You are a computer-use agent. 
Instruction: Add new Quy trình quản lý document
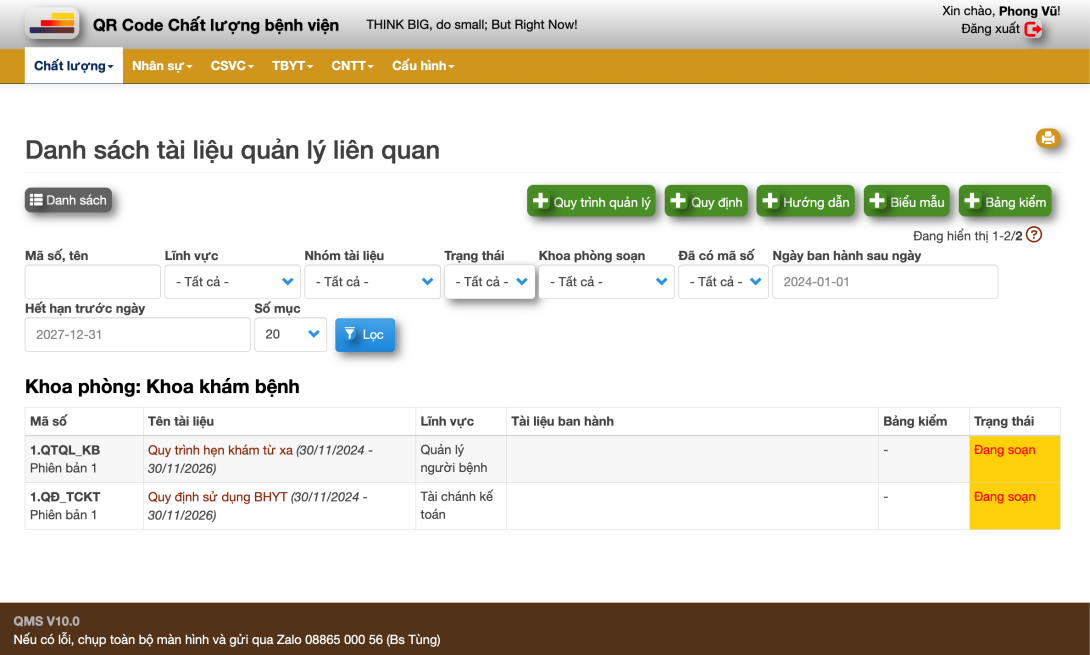pos(591,202)
